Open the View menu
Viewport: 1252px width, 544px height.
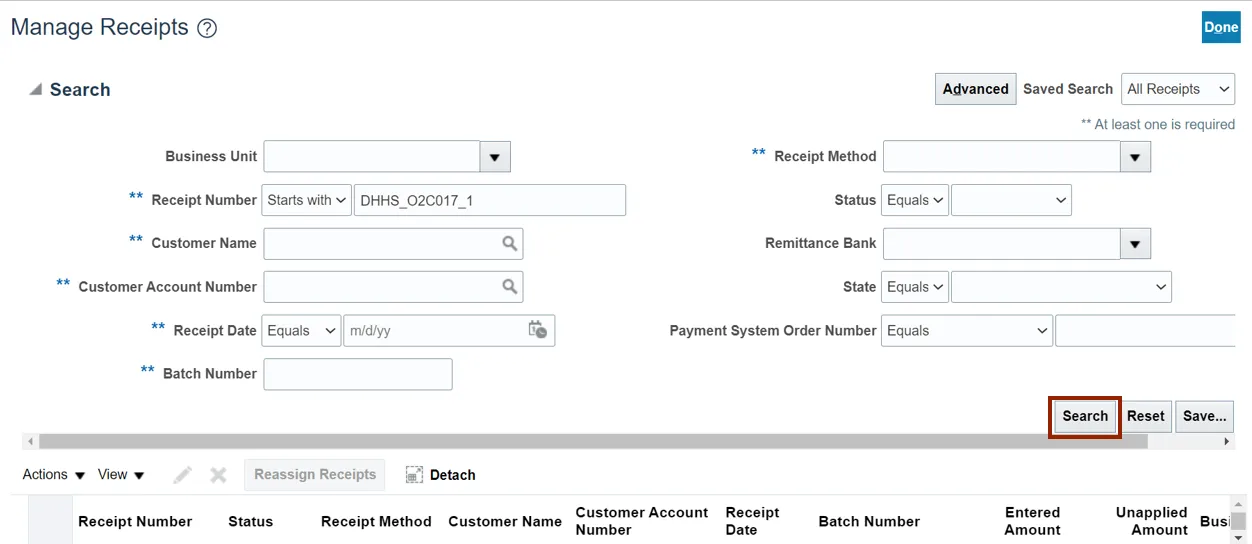point(121,475)
